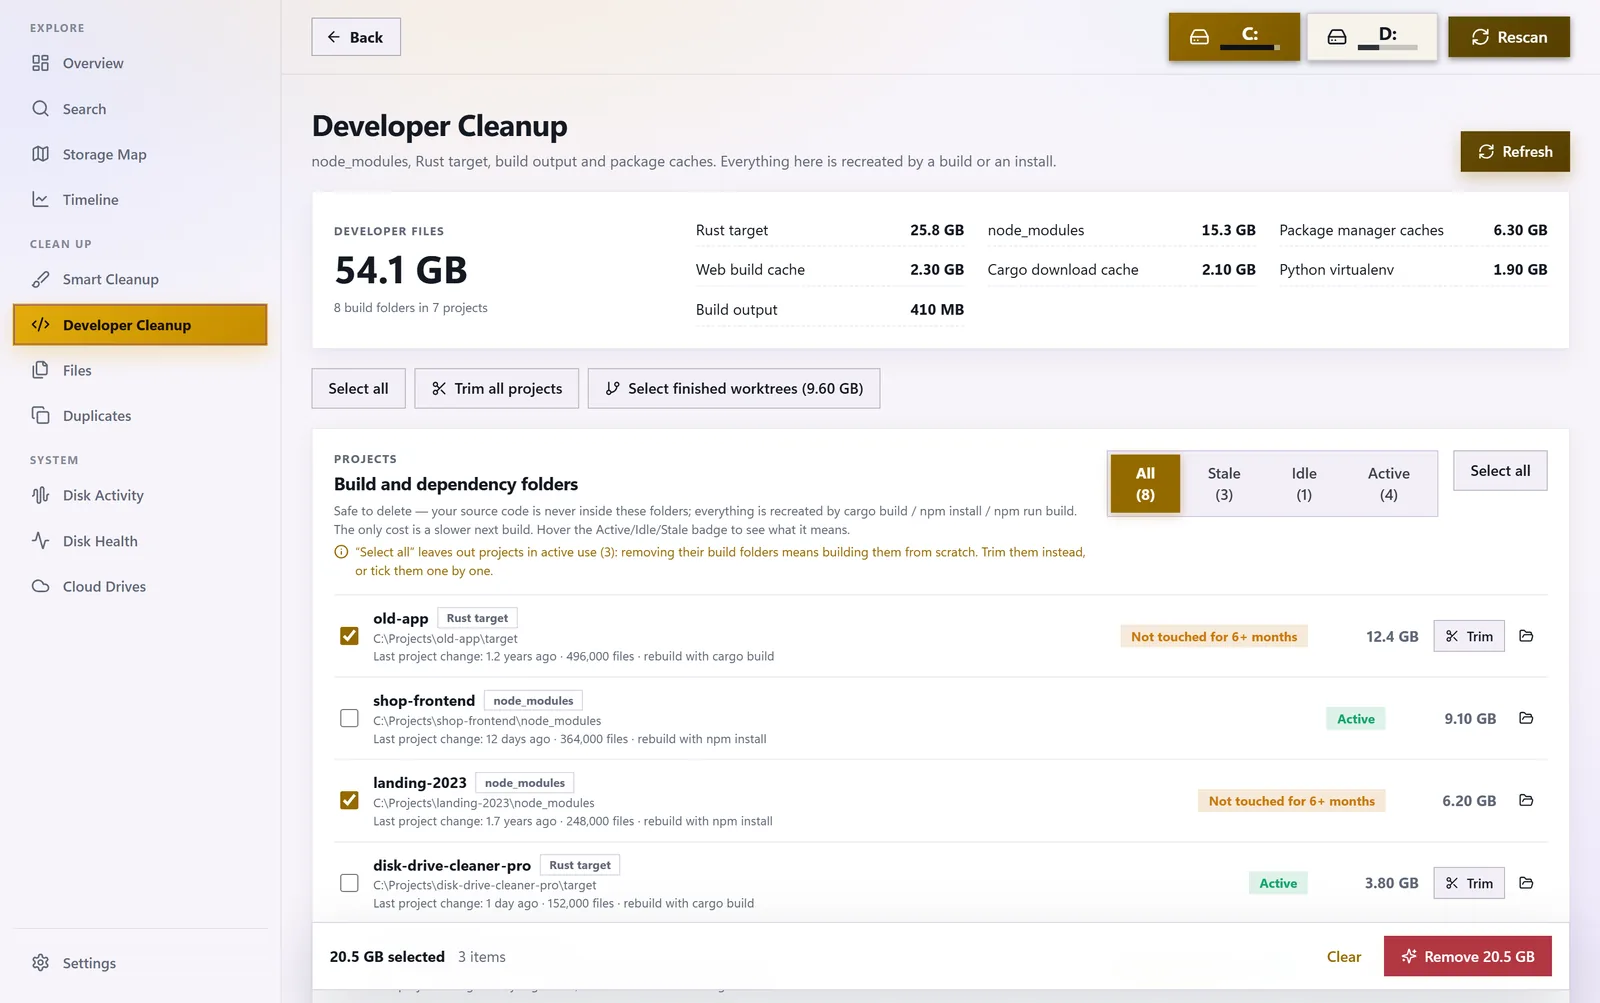Open the old-app folder using its folder icon
Screen dimensions: 1600x1003
pos(1526,636)
